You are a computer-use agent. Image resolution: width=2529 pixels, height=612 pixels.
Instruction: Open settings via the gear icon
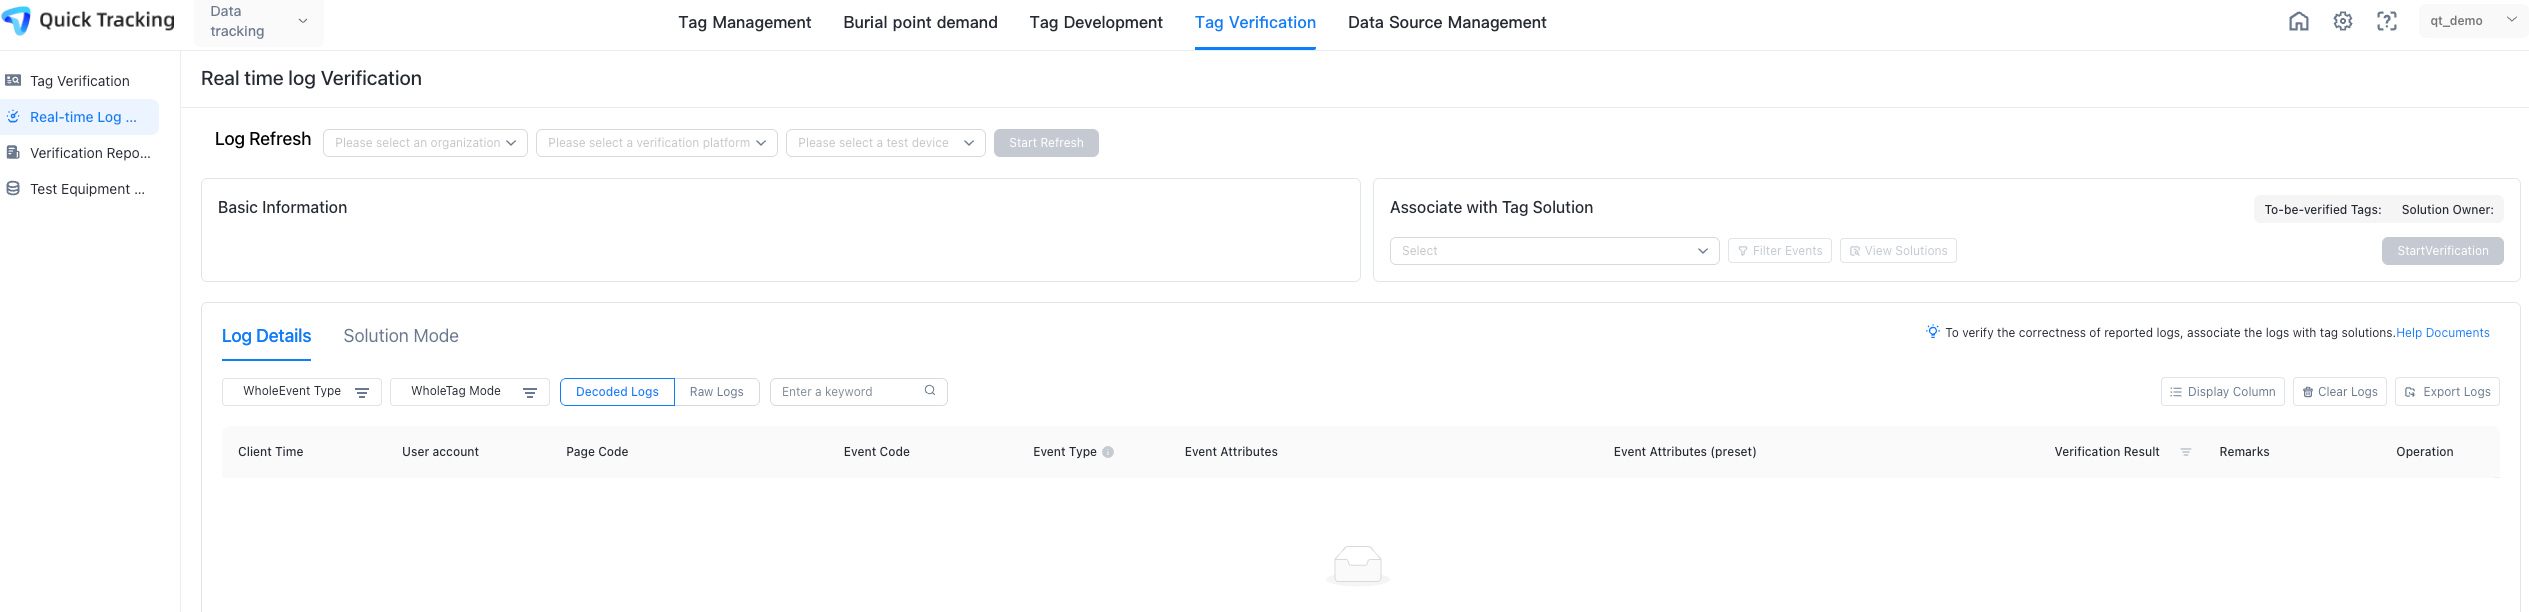2342,21
